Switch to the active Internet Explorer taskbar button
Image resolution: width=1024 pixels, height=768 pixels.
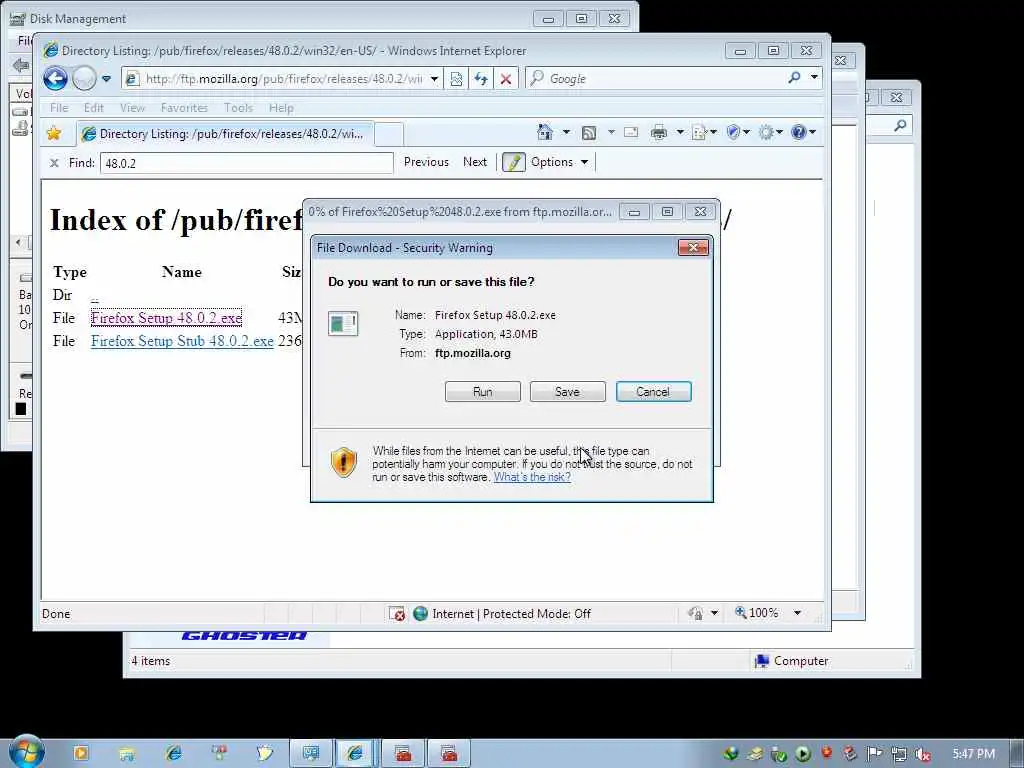coord(355,753)
